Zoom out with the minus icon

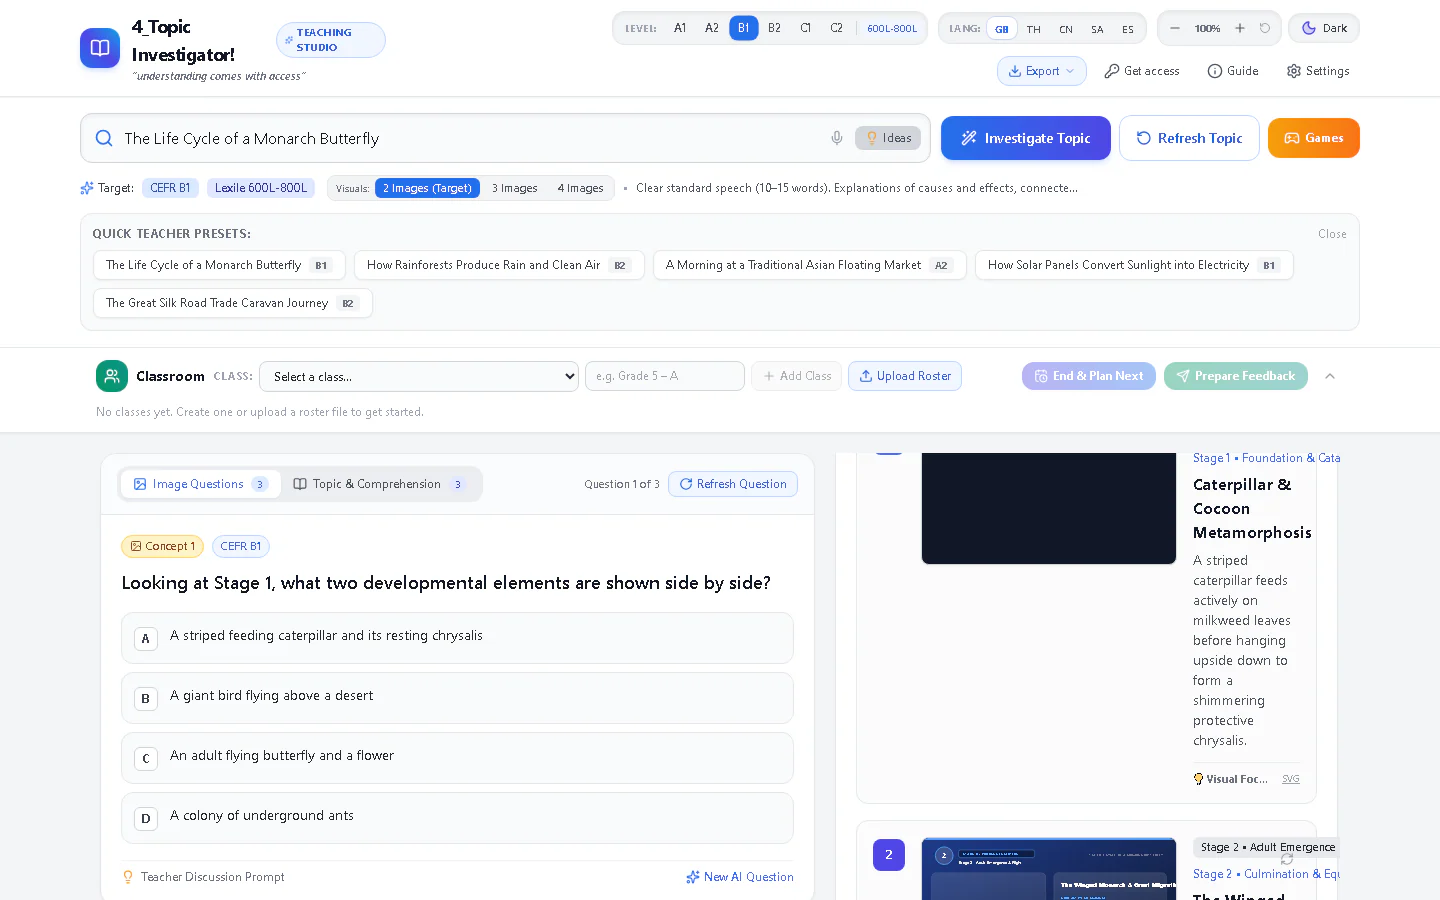pyautogui.click(x=1175, y=28)
